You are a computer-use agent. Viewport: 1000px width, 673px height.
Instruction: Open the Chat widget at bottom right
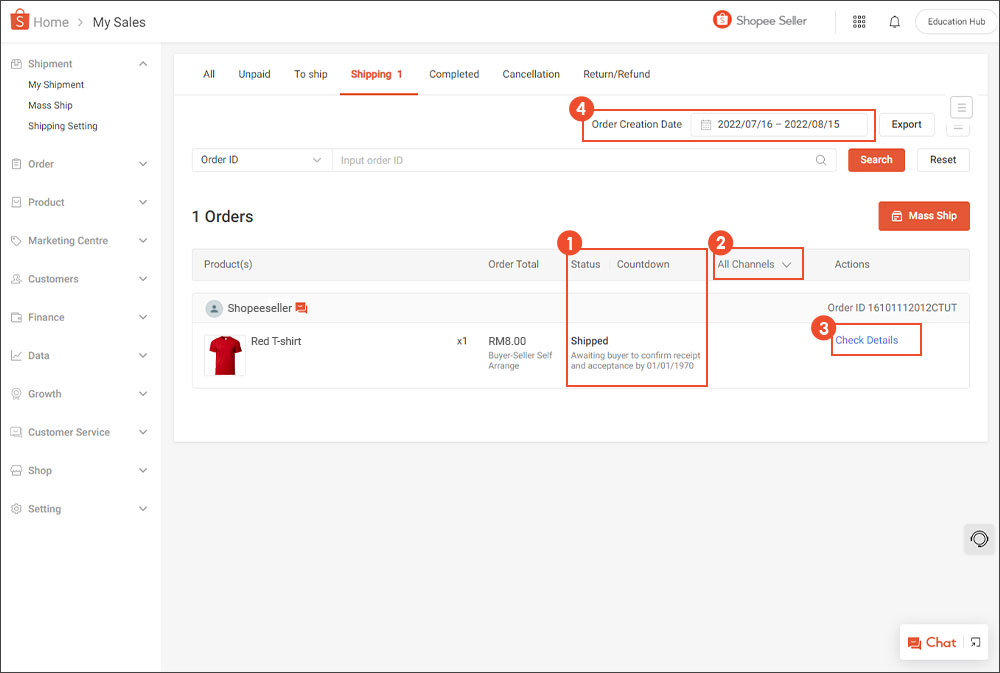pos(932,643)
